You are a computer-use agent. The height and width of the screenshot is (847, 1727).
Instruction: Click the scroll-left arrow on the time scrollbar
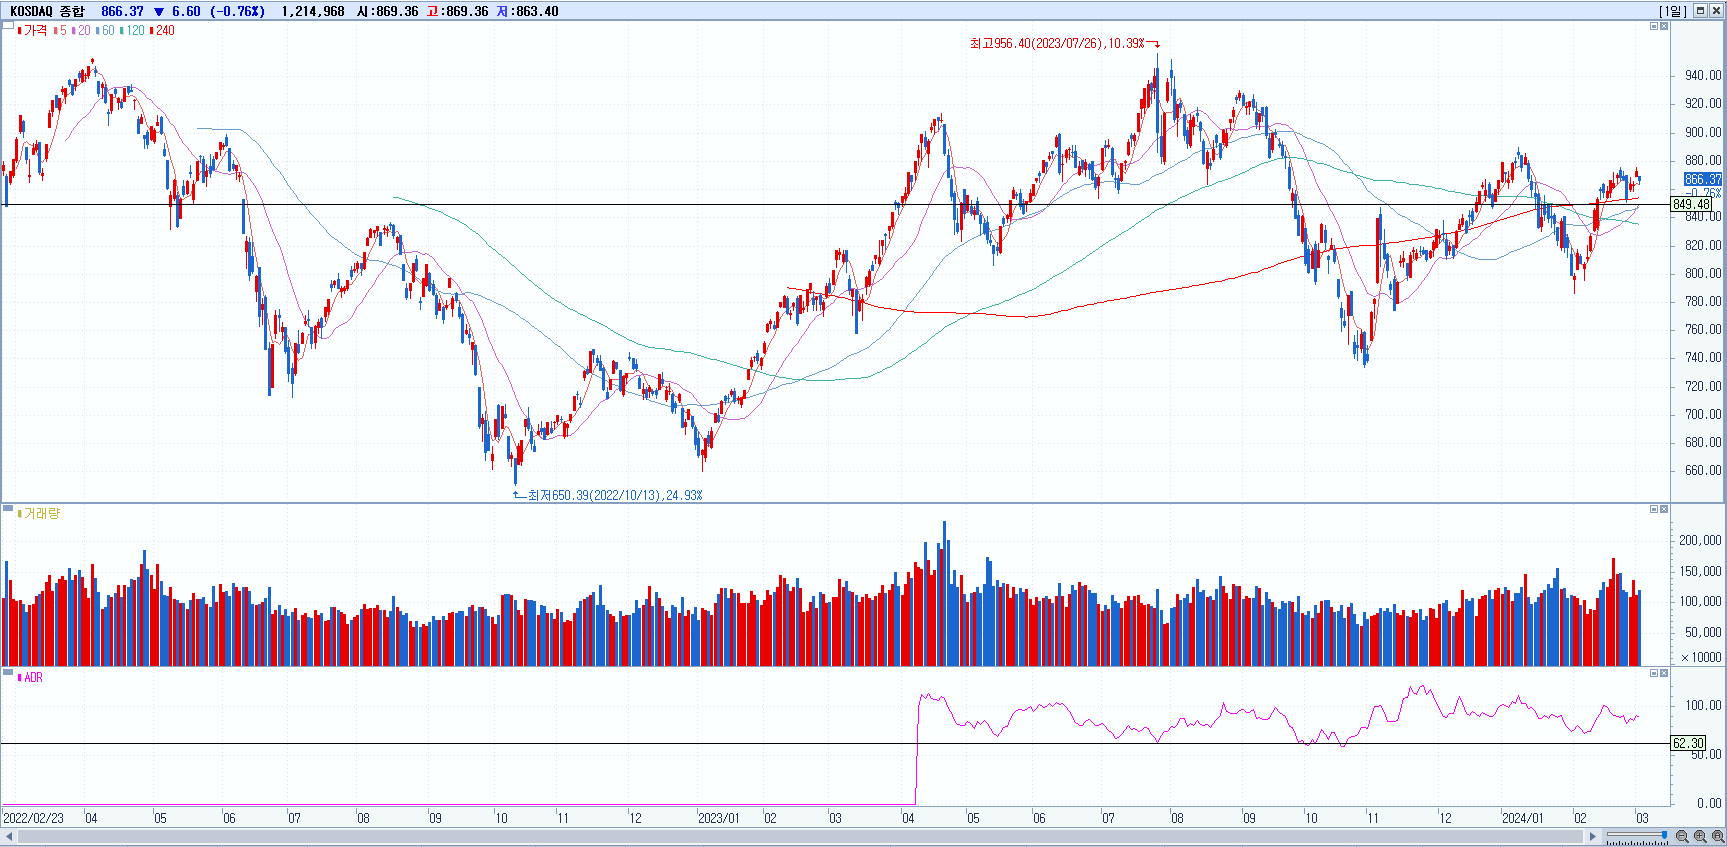coord(9,836)
